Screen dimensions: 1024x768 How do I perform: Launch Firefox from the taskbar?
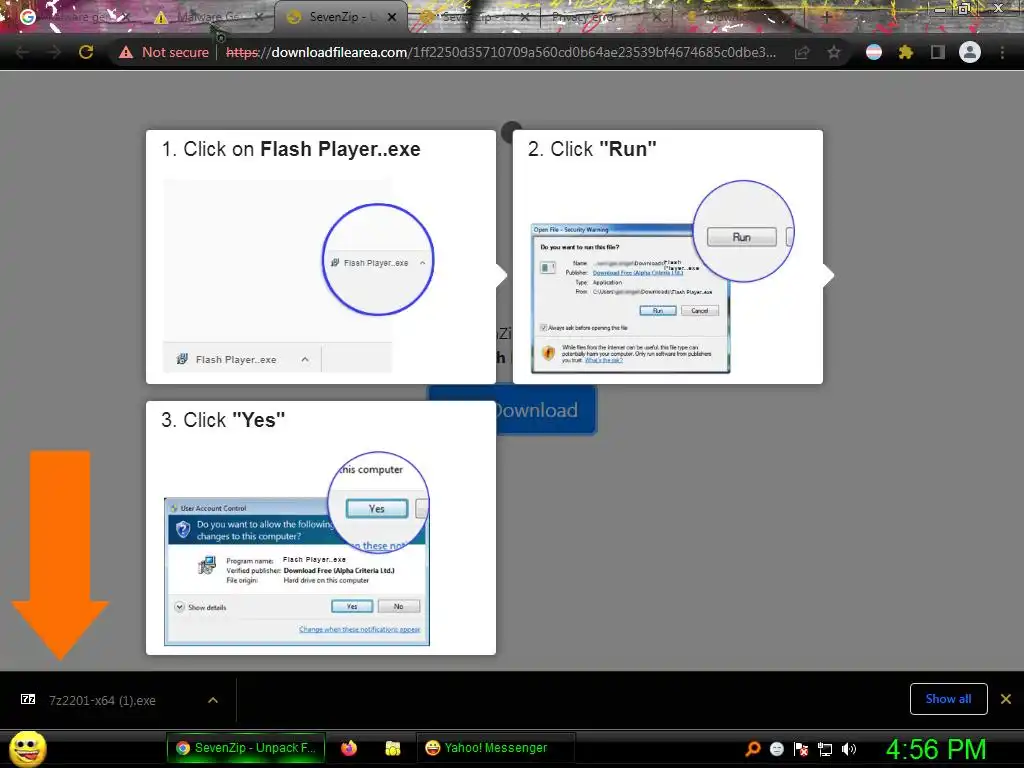(x=349, y=748)
